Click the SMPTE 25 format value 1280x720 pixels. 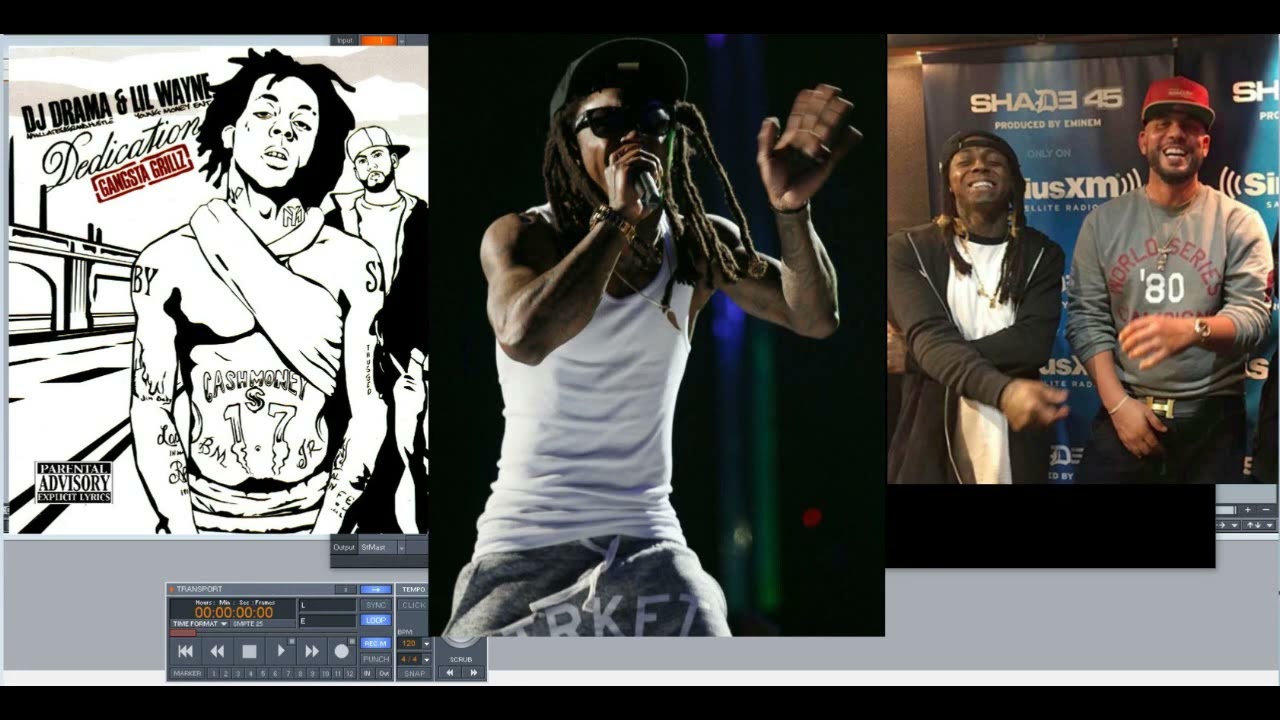tap(248, 624)
